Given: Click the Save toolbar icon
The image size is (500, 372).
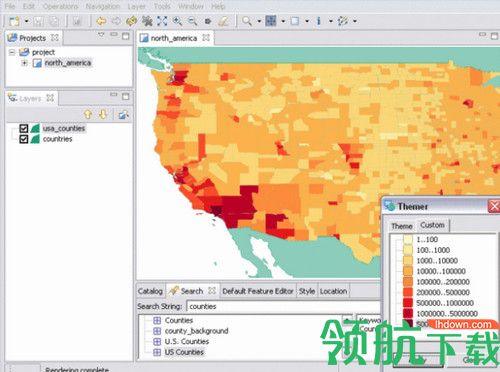Looking at the screenshot, I should (38, 21).
